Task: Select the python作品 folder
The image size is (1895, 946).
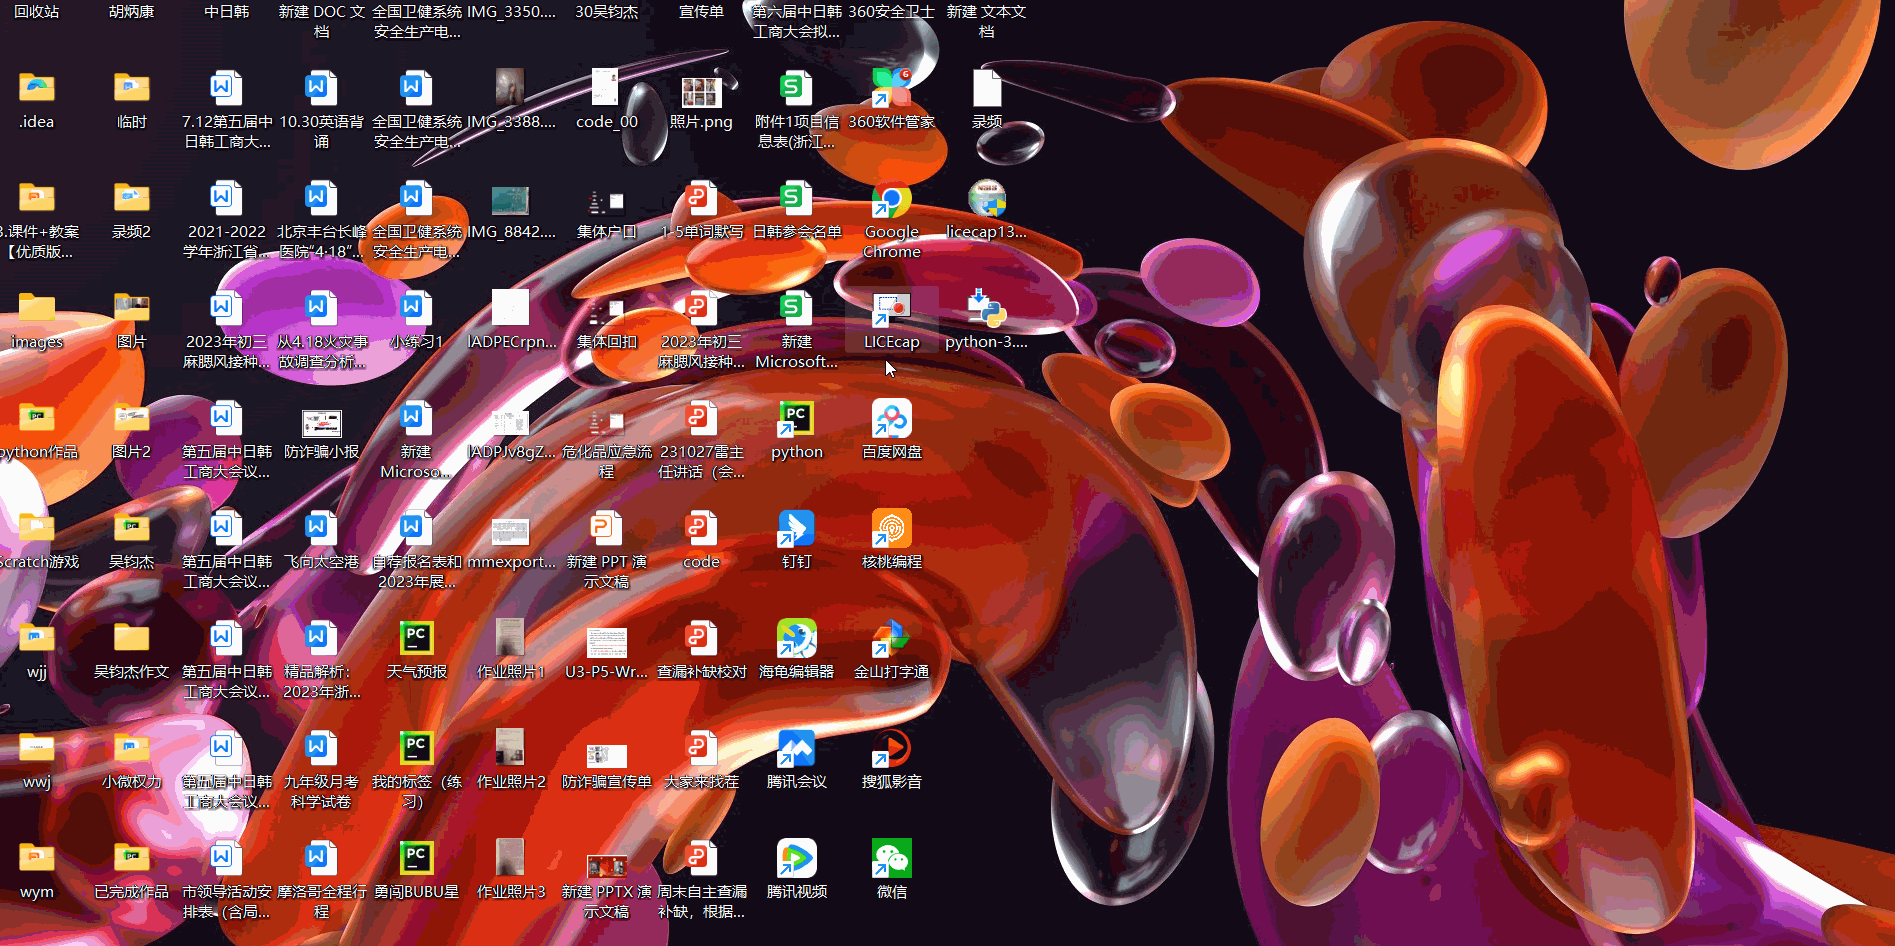Action: coord(37,419)
